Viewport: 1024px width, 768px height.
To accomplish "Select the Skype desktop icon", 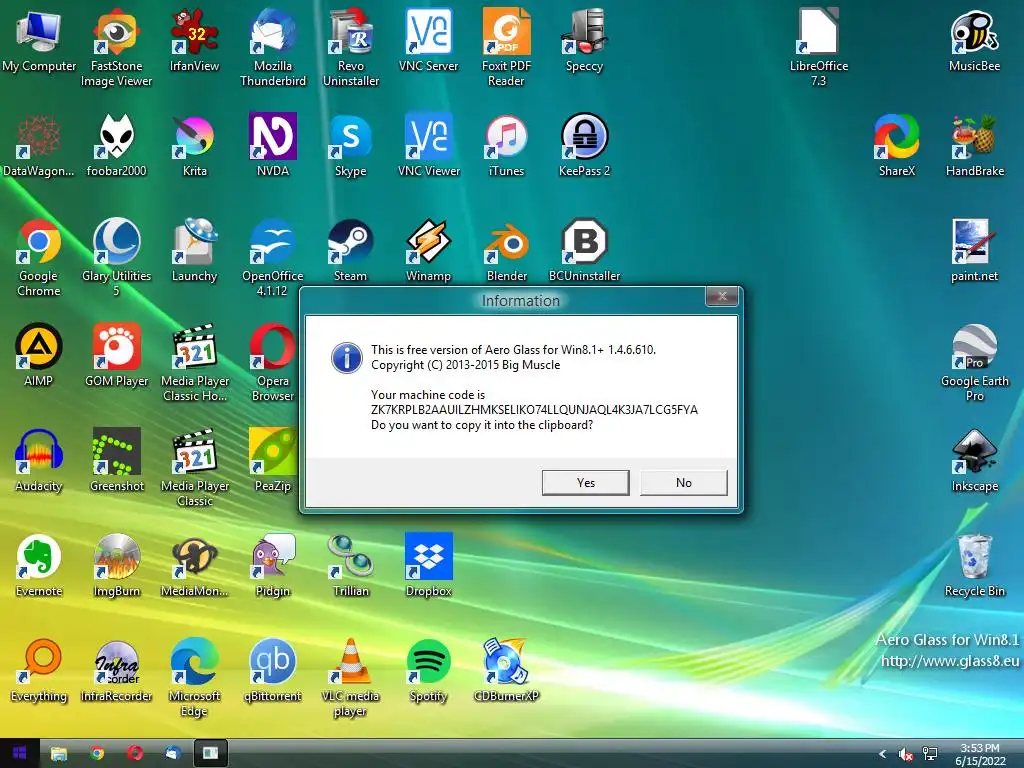I will (x=351, y=146).
